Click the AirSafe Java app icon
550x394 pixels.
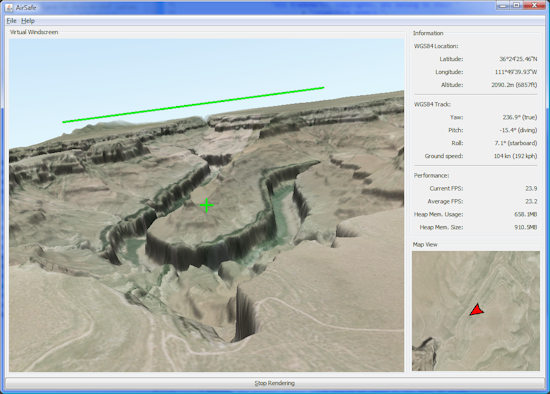pos(9,7)
